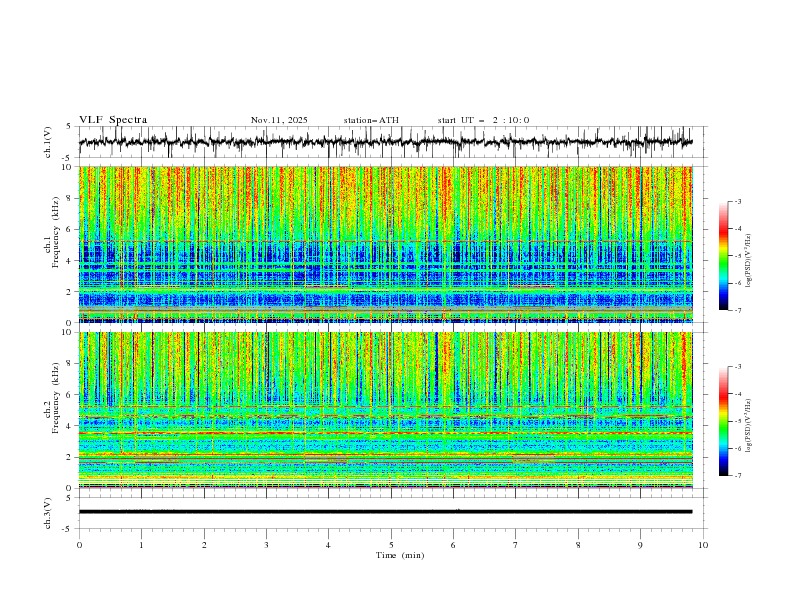
Task: Click the time axis tick label "6"
Action: (453, 545)
